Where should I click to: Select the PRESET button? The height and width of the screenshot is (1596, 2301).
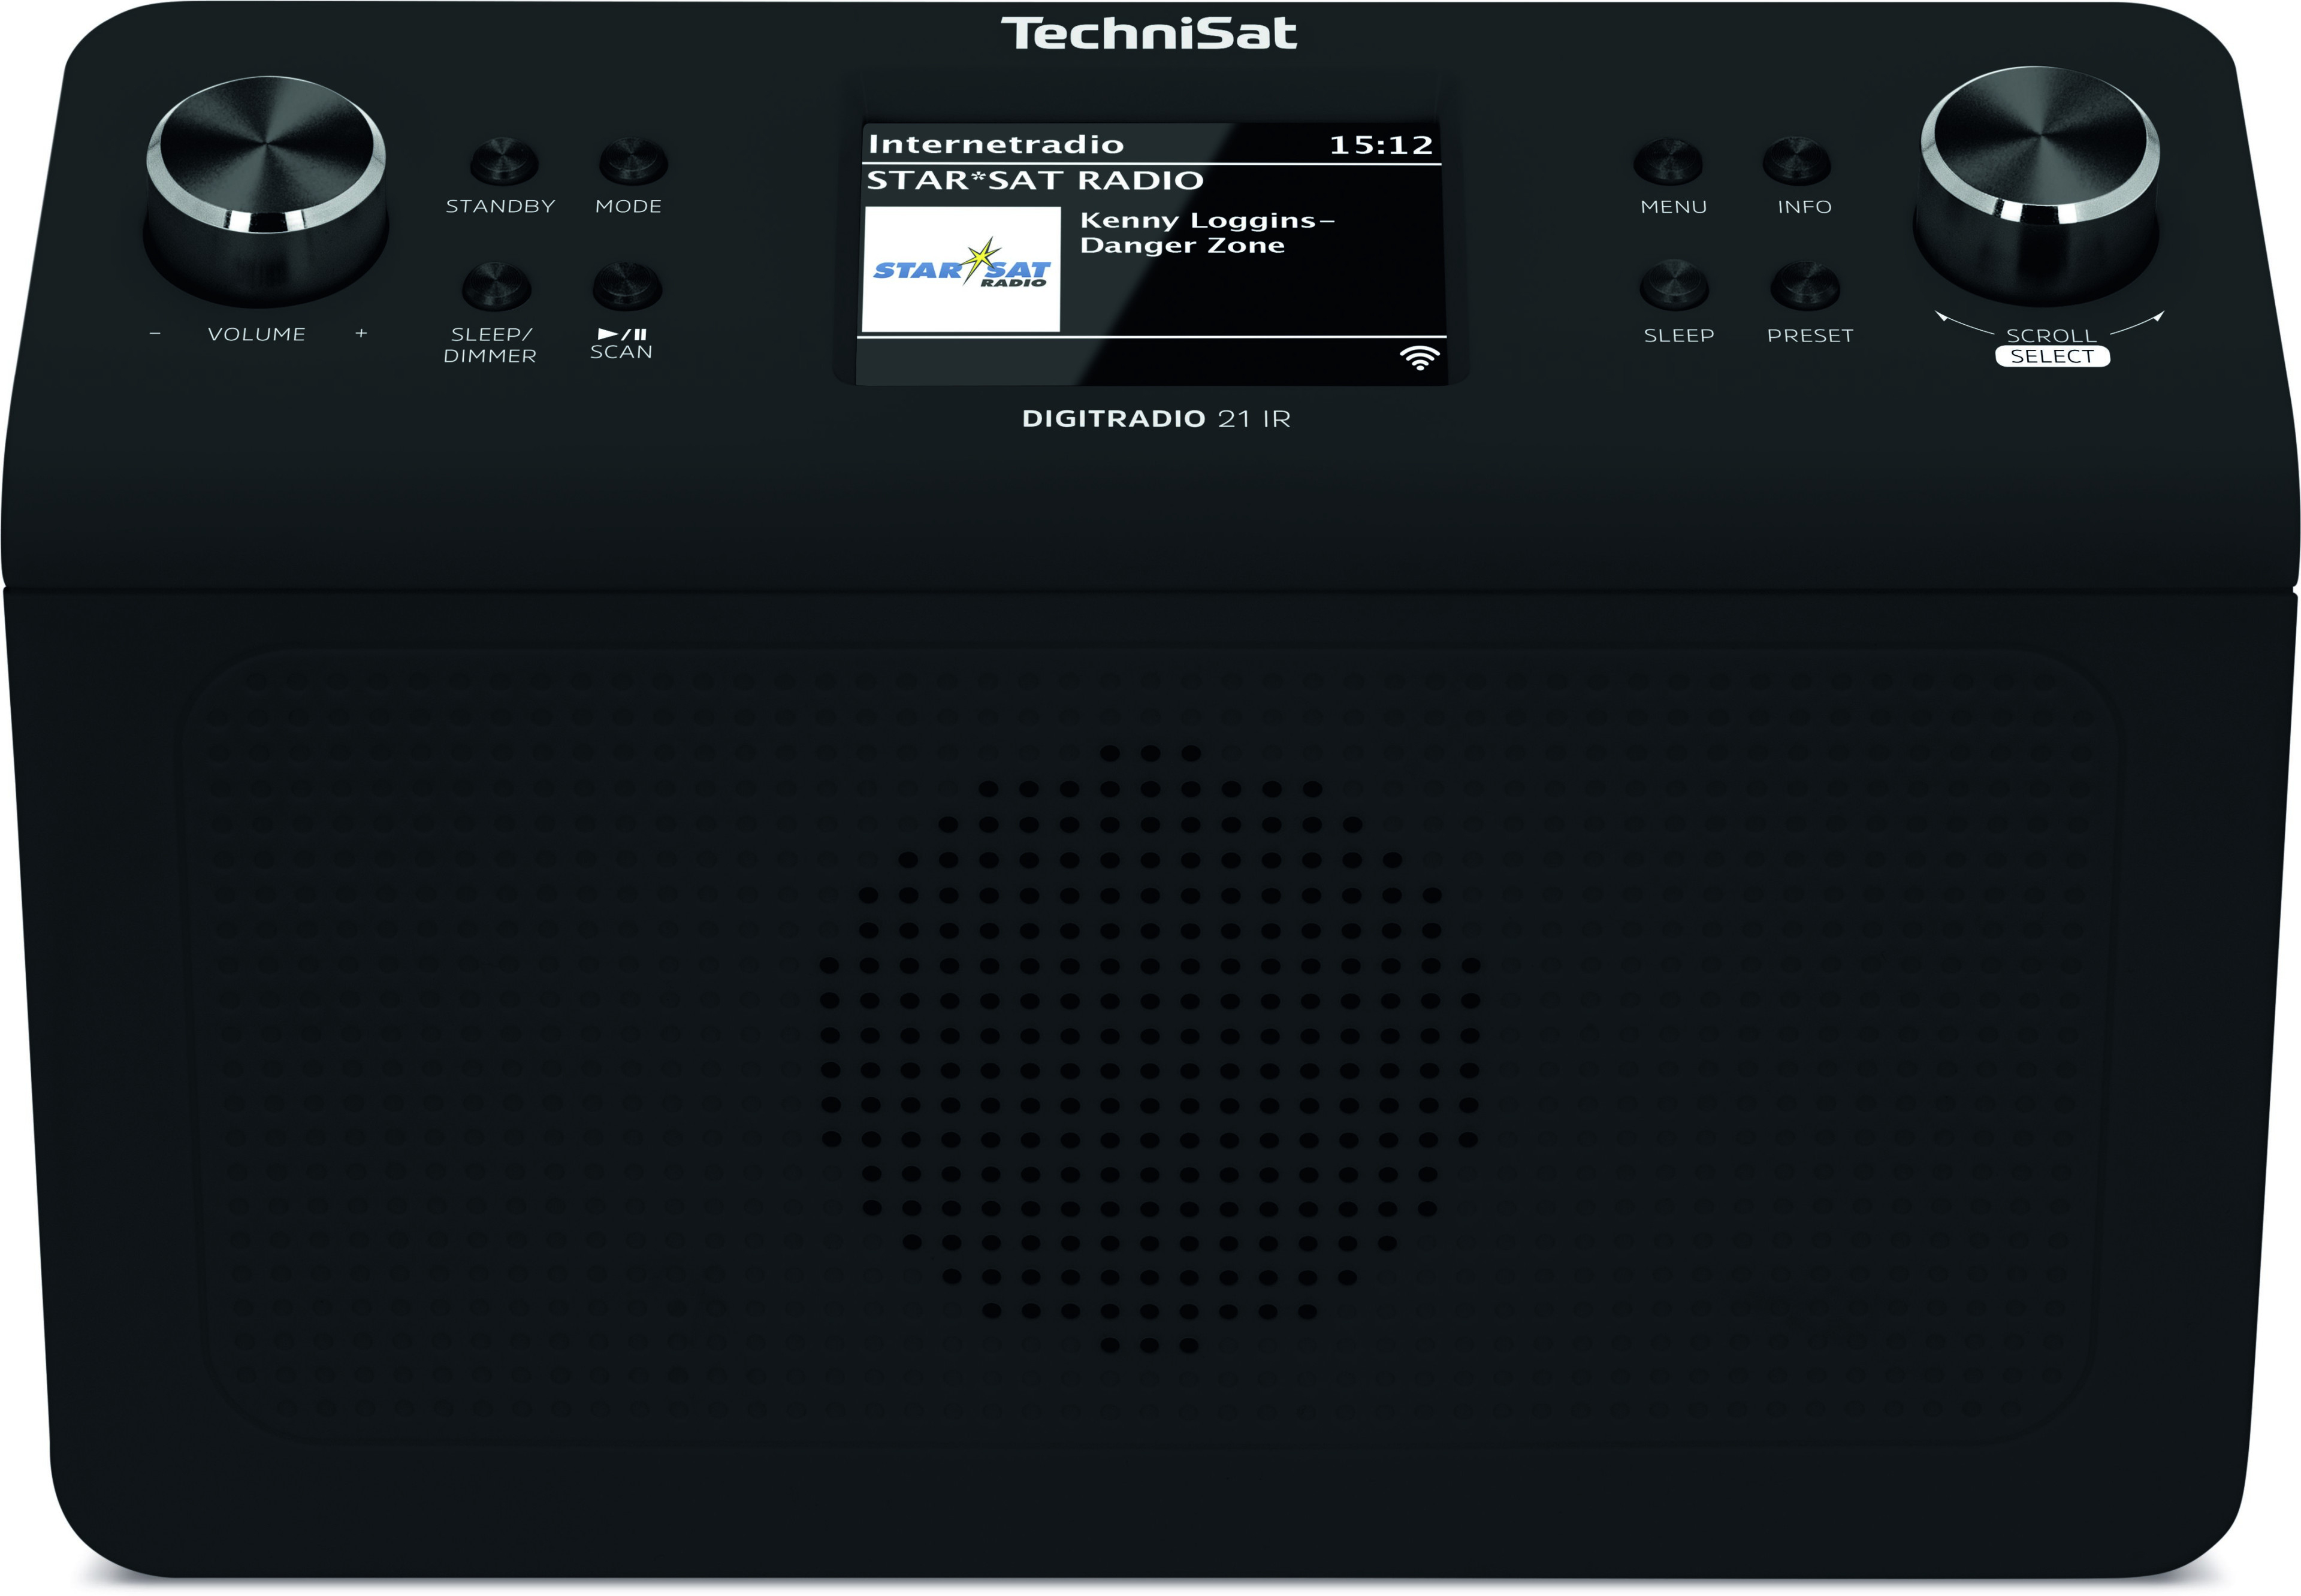(1805, 286)
